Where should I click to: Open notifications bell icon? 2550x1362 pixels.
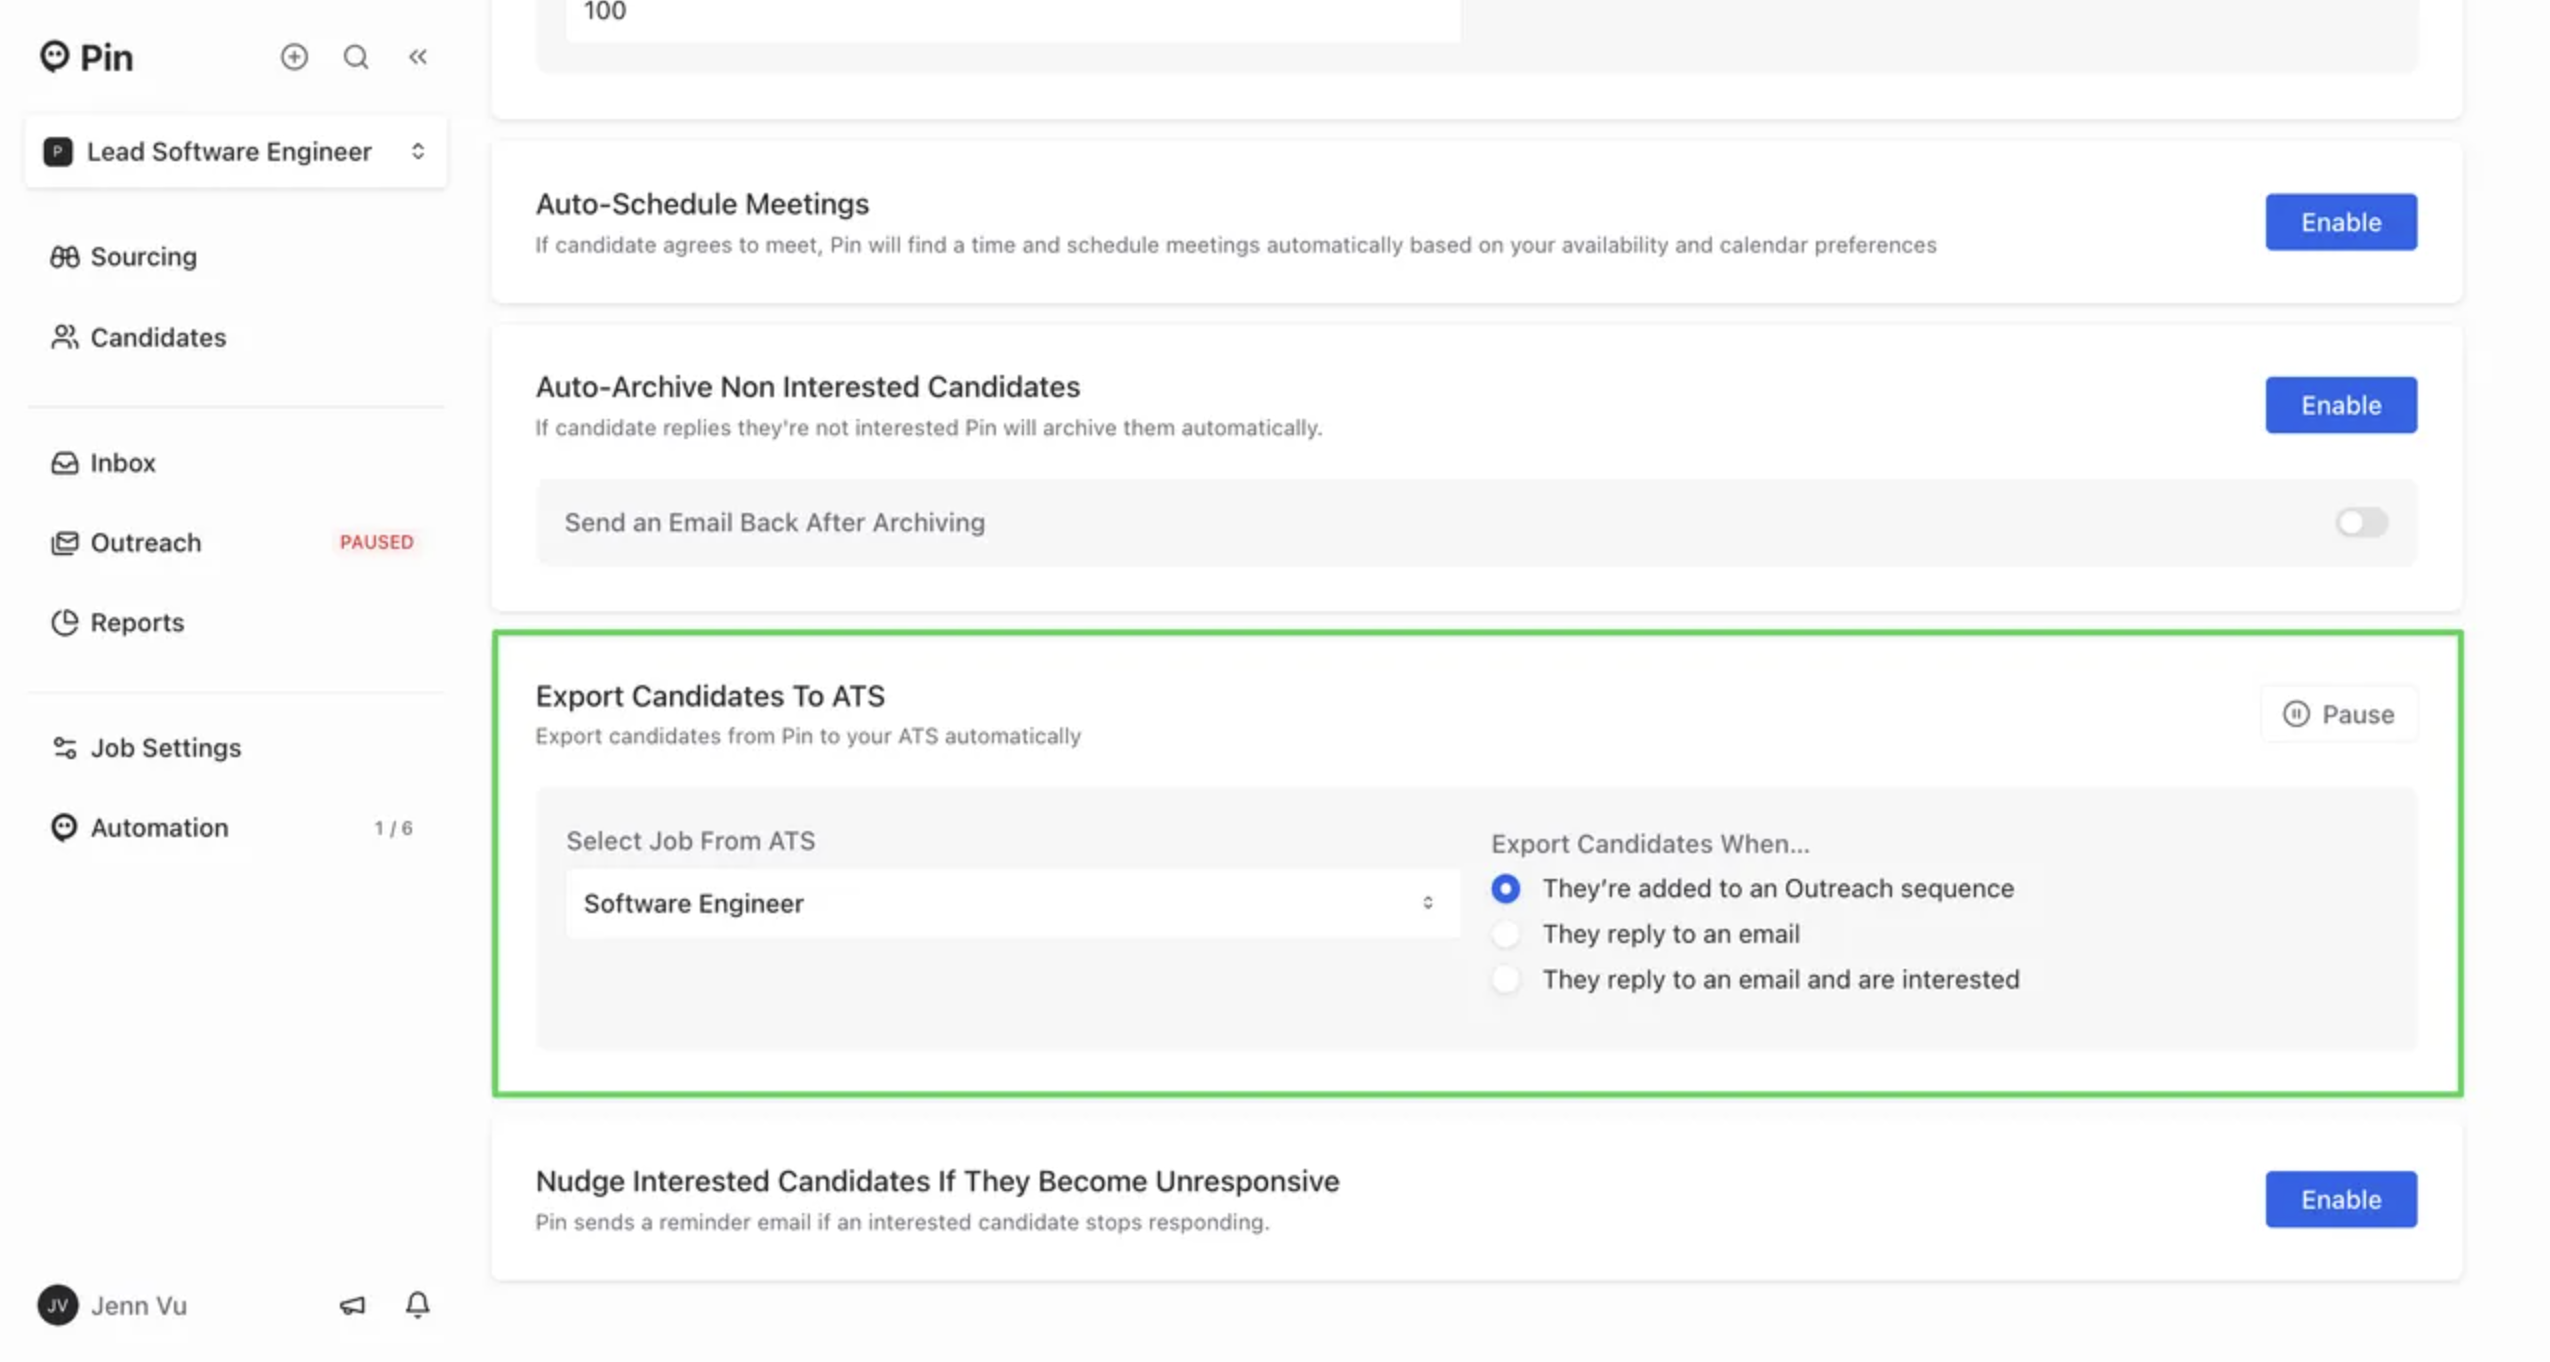(418, 1304)
